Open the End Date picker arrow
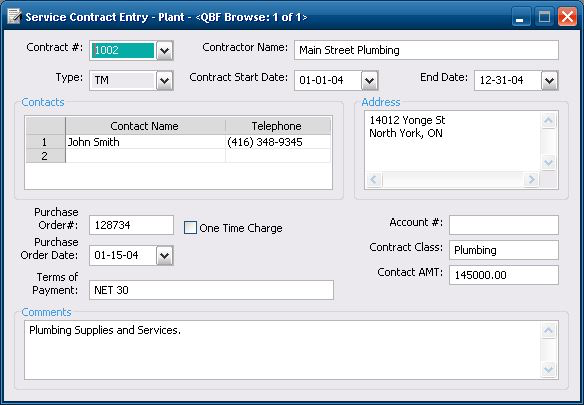This screenshot has width=584, height=405. tap(550, 80)
